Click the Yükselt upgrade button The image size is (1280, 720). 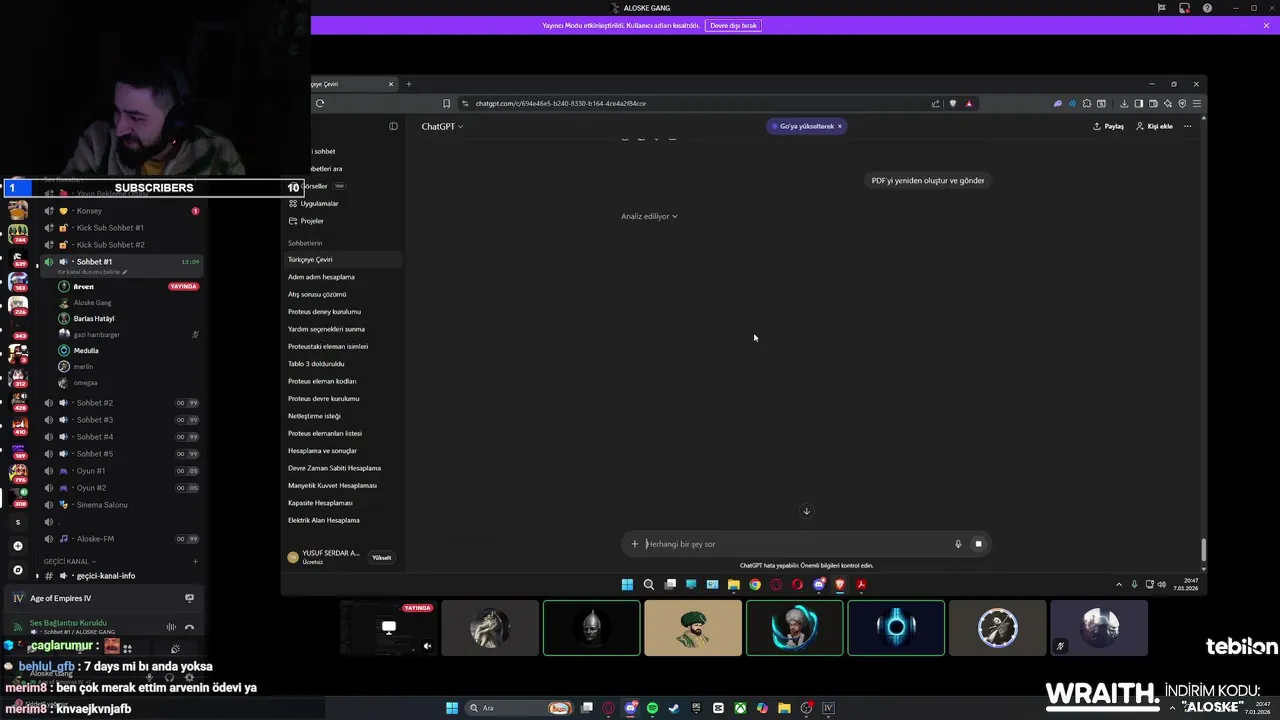(x=382, y=557)
